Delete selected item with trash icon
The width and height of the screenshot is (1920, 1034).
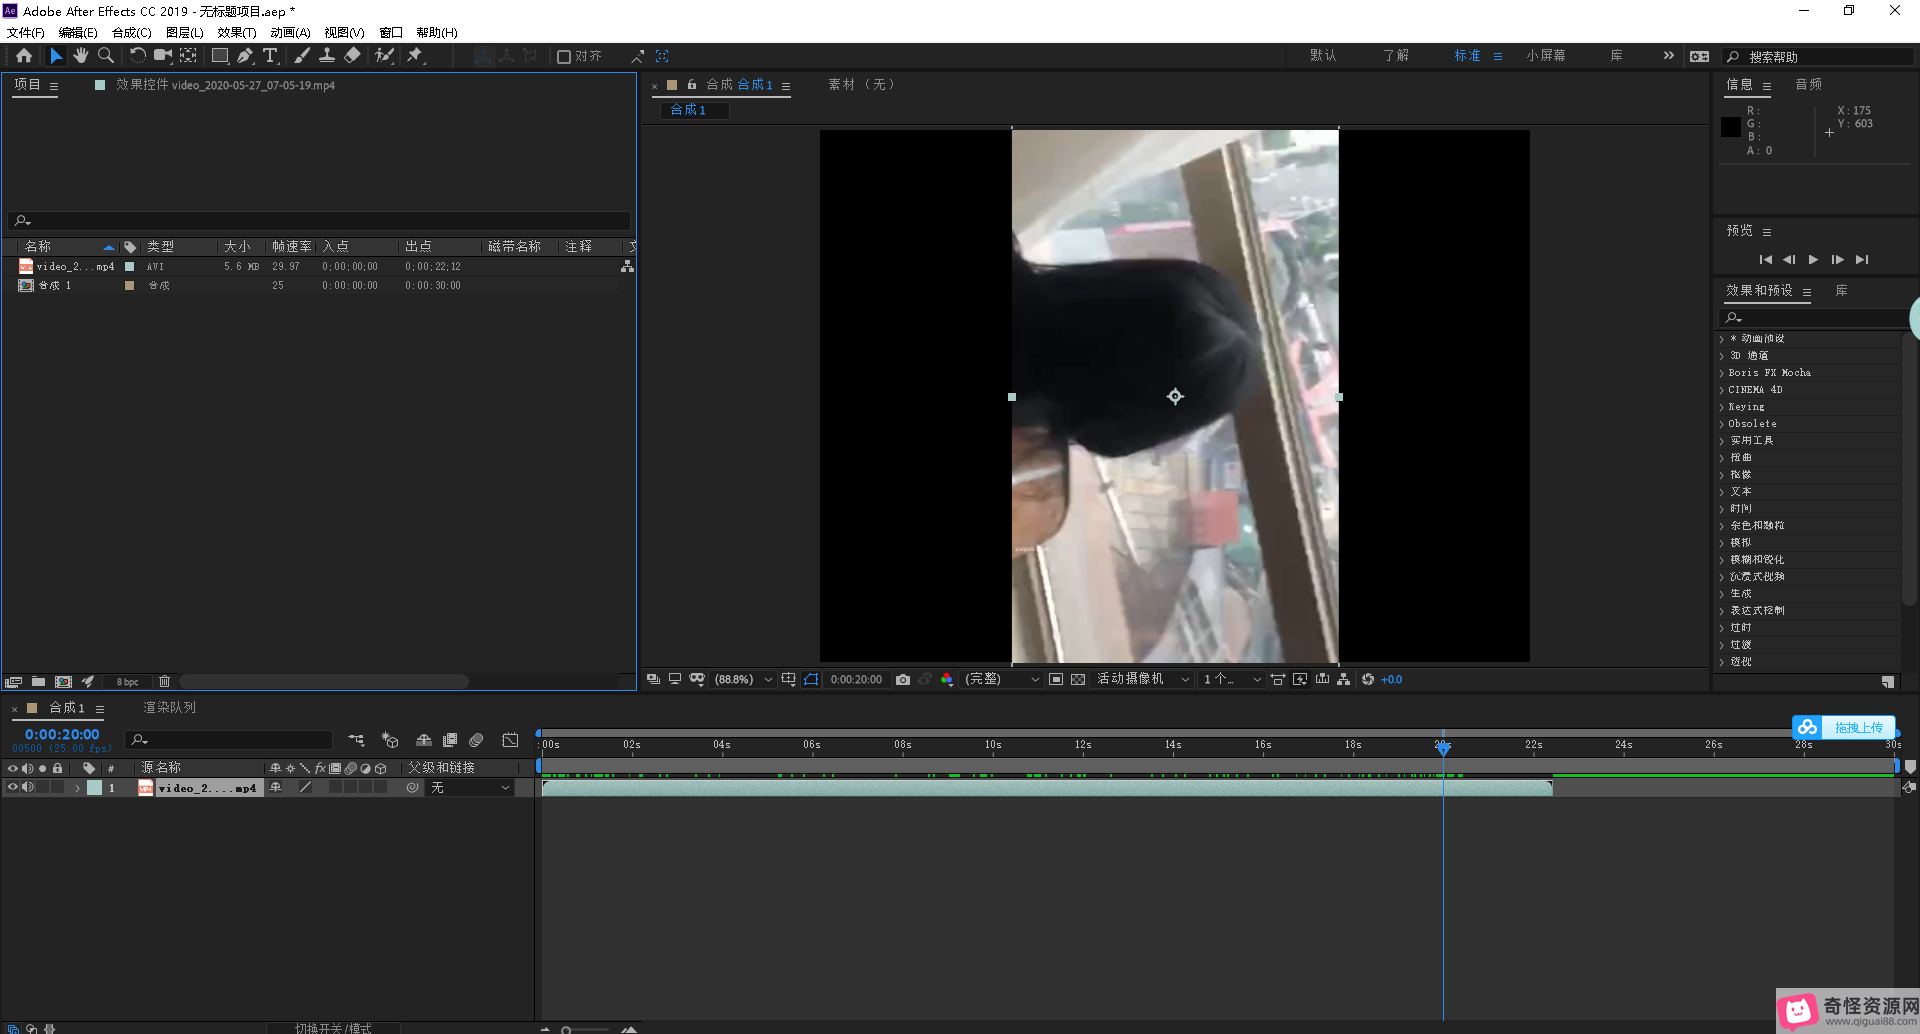165,682
